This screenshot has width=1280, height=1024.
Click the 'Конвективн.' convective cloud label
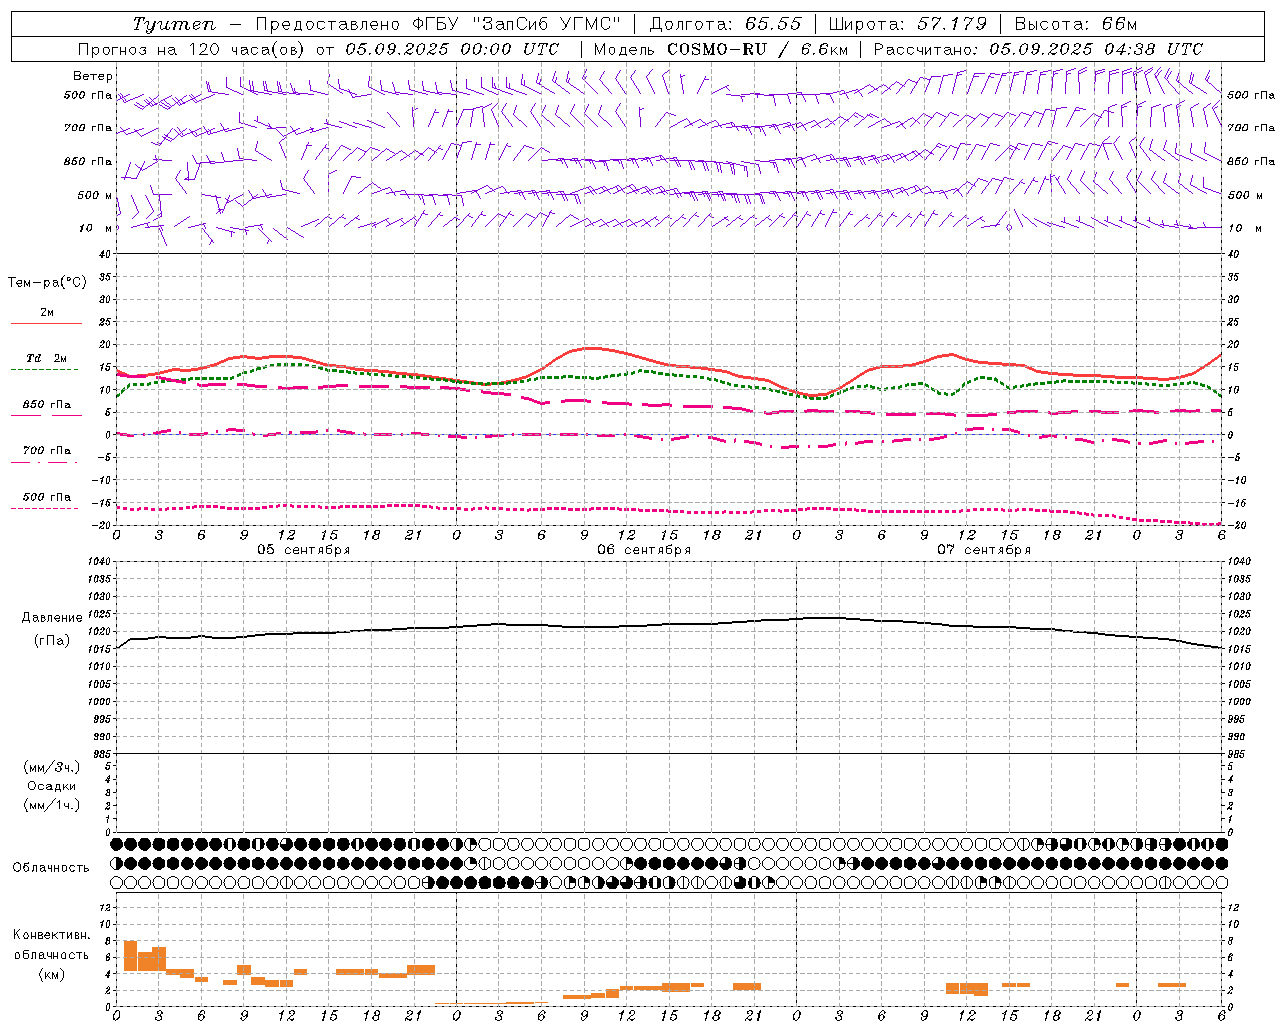52,935
